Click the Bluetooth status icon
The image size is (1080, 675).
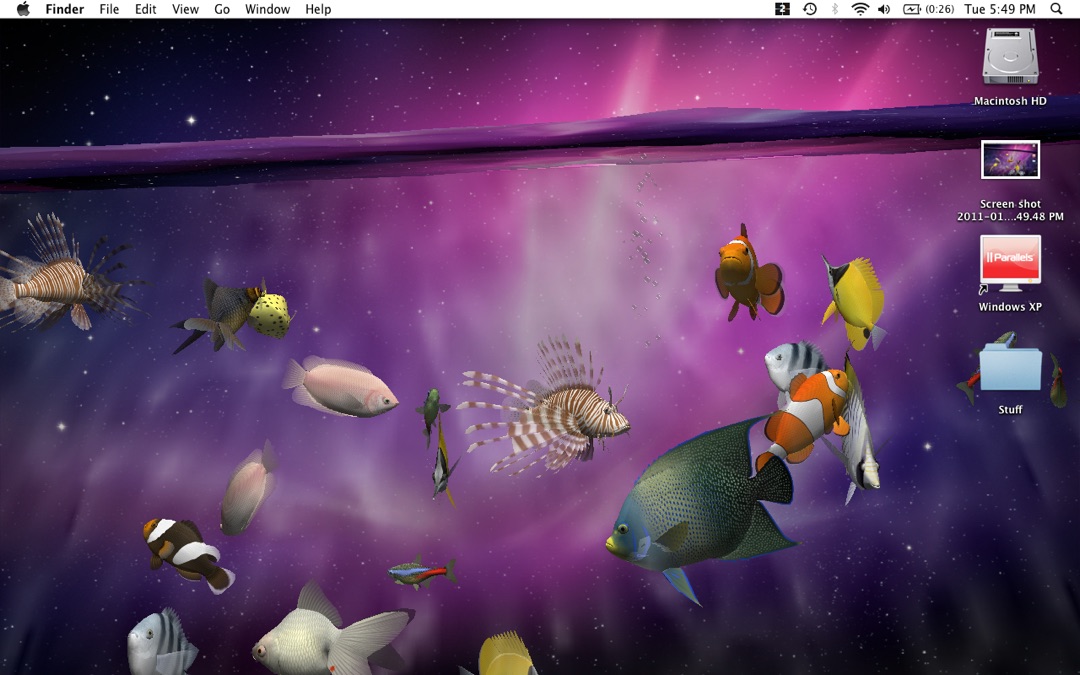(835, 9)
